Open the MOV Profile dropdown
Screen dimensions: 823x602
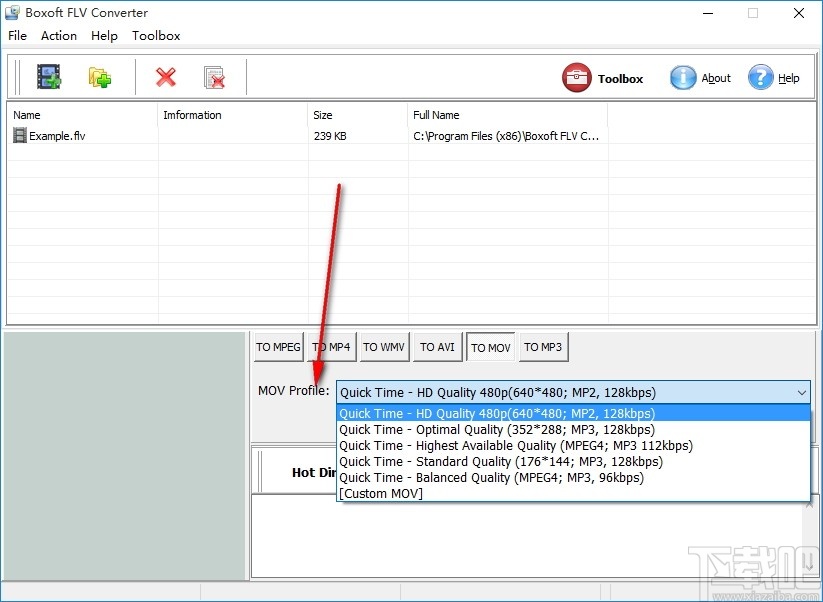point(801,392)
